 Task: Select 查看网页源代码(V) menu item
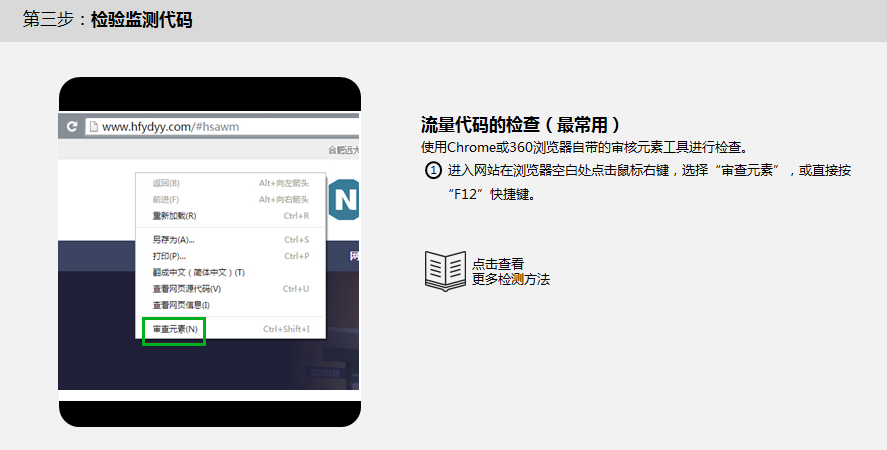click(x=186, y=288)
